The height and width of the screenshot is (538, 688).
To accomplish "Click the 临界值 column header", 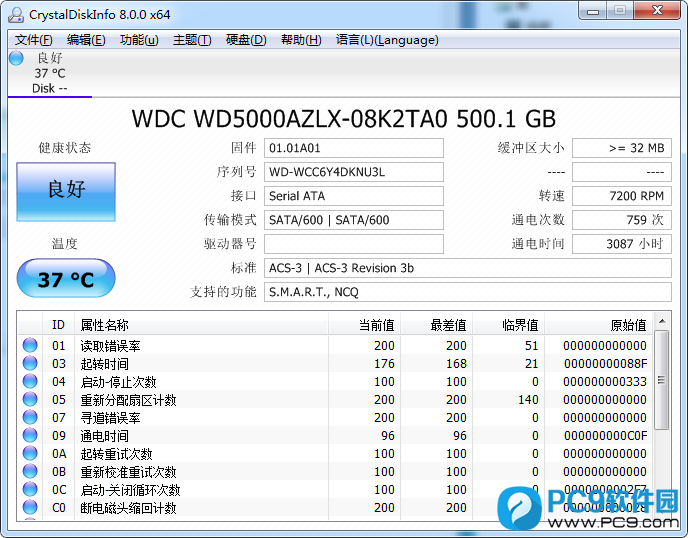I will click(x=508, y=325).
